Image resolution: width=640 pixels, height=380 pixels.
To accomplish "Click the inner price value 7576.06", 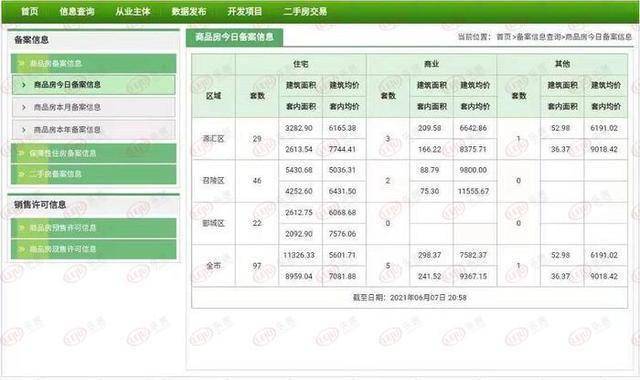I will (x=342, y=234).
